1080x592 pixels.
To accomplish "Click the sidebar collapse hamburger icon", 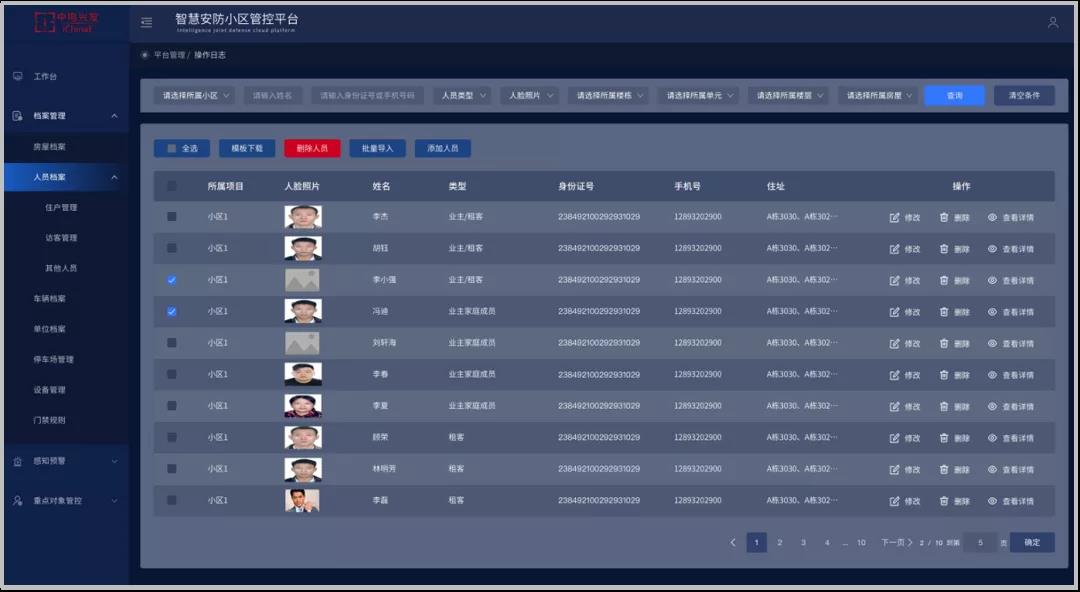I will [147, 22].
